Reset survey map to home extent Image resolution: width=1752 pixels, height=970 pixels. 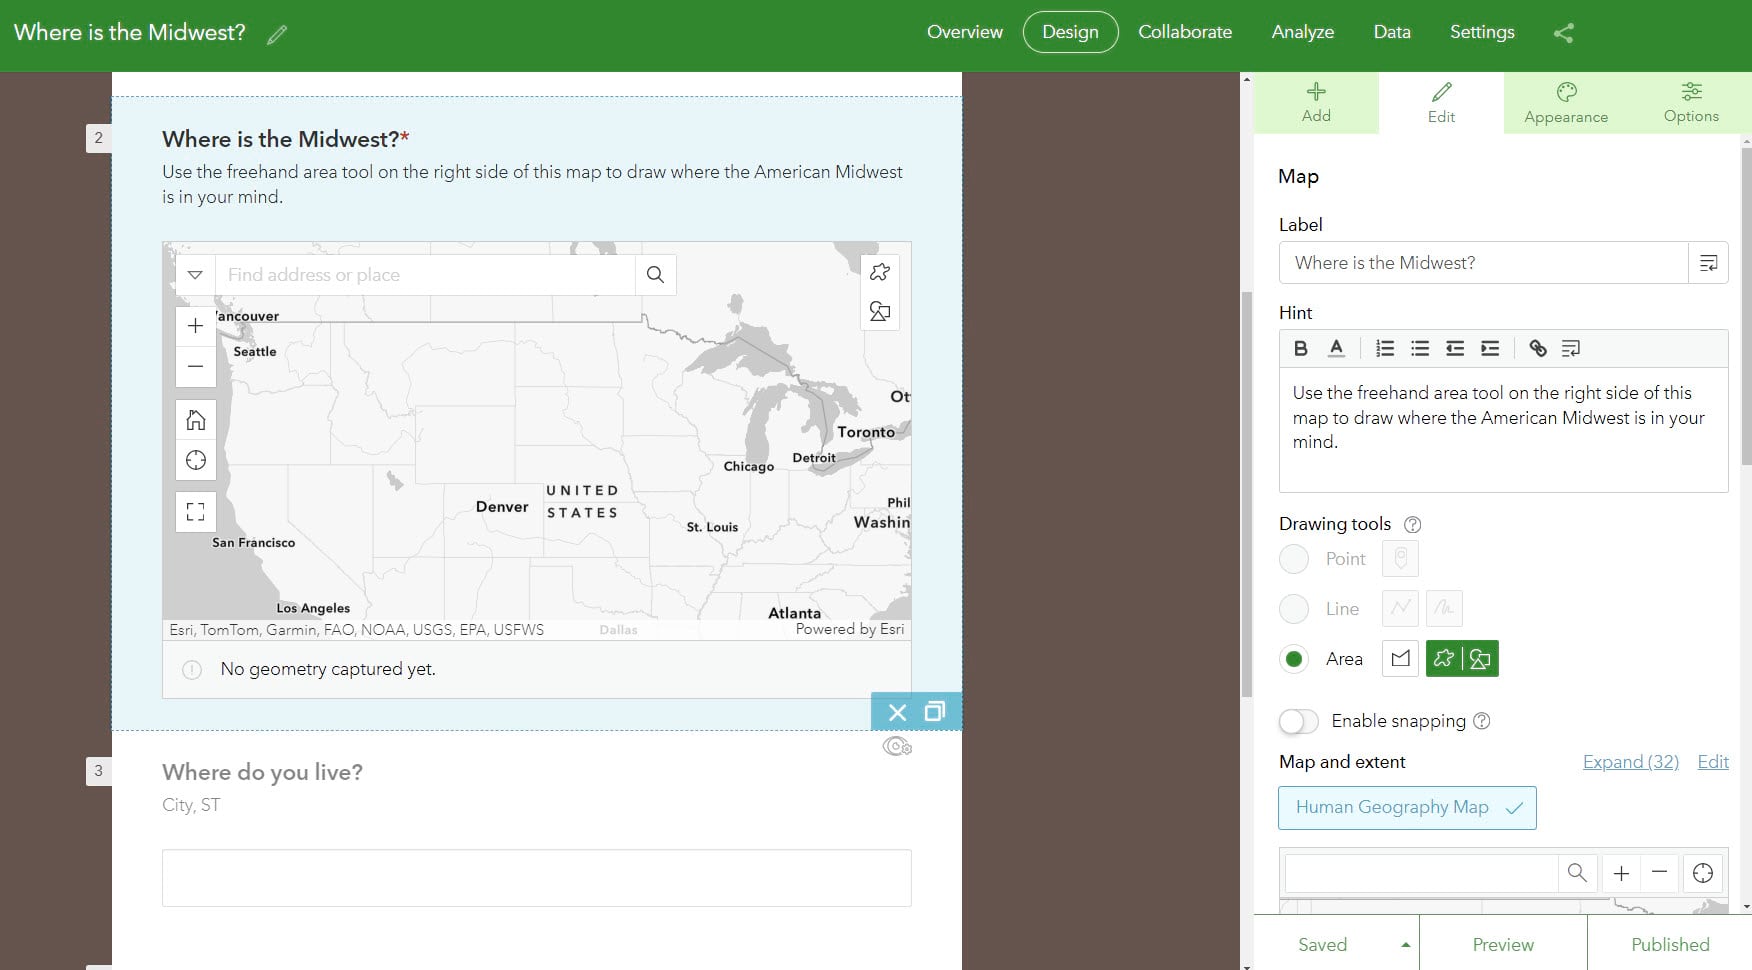pos(196,420)
